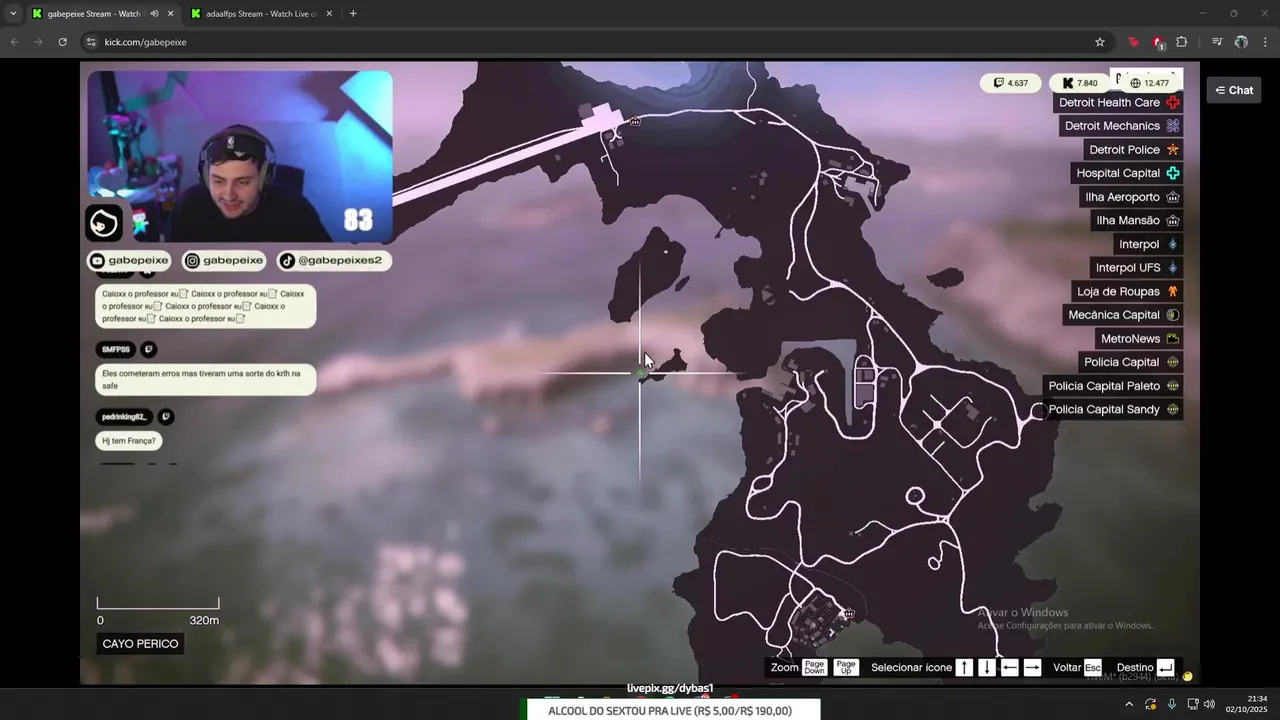The height and width of the screenshot is (720, 1280).
Task: Click the Detroit Police star icon
Action: pos(1173,150)
